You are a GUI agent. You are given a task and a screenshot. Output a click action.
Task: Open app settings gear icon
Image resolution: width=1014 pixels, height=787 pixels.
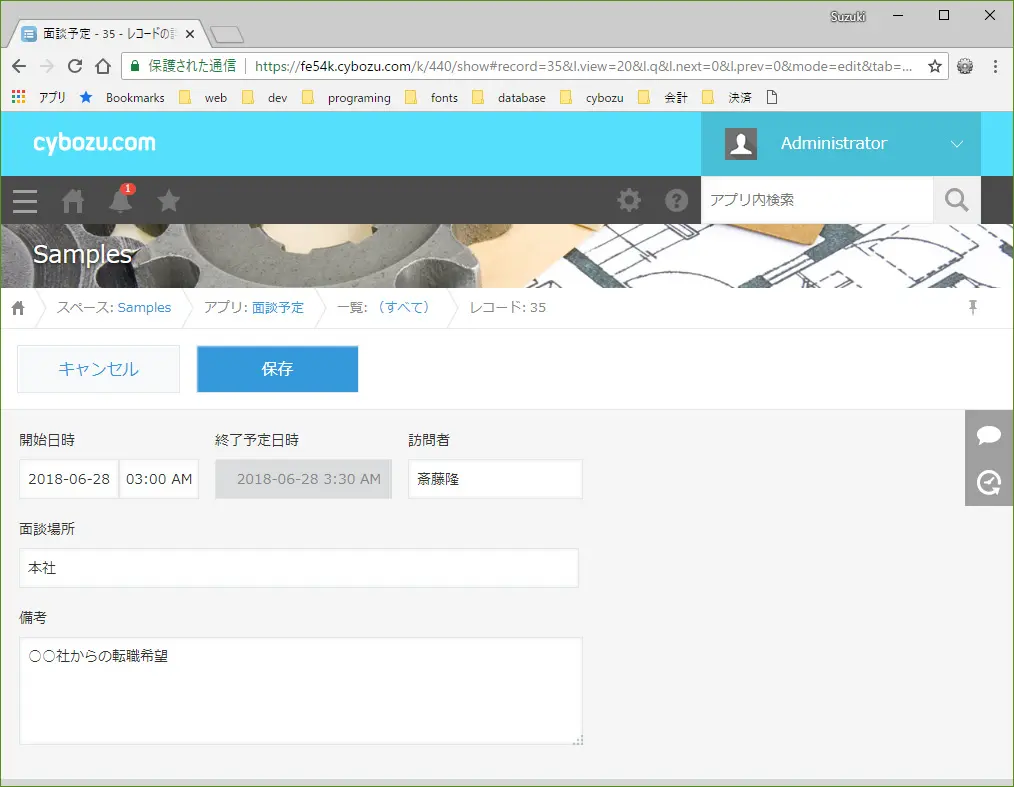(629, 200)
